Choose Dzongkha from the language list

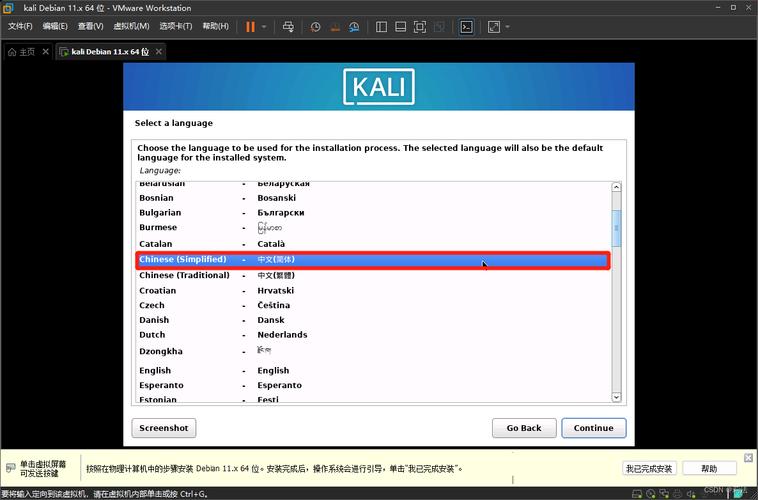(x=371, y=351)
